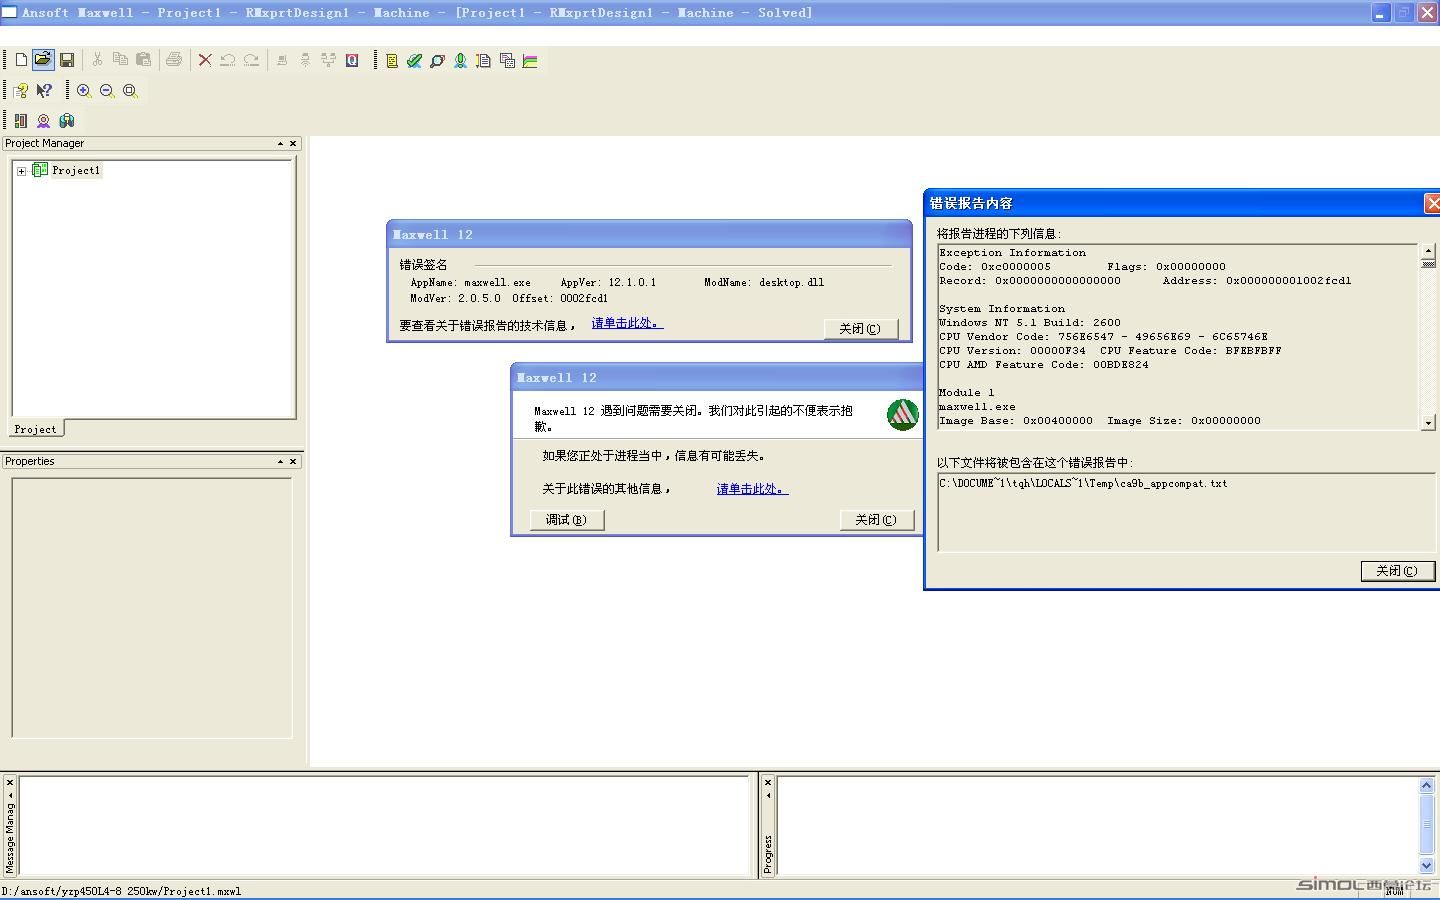Click the error report scrollbar up arrow
This screenshot has height=900, width=1440.
tap(1428, 251)
